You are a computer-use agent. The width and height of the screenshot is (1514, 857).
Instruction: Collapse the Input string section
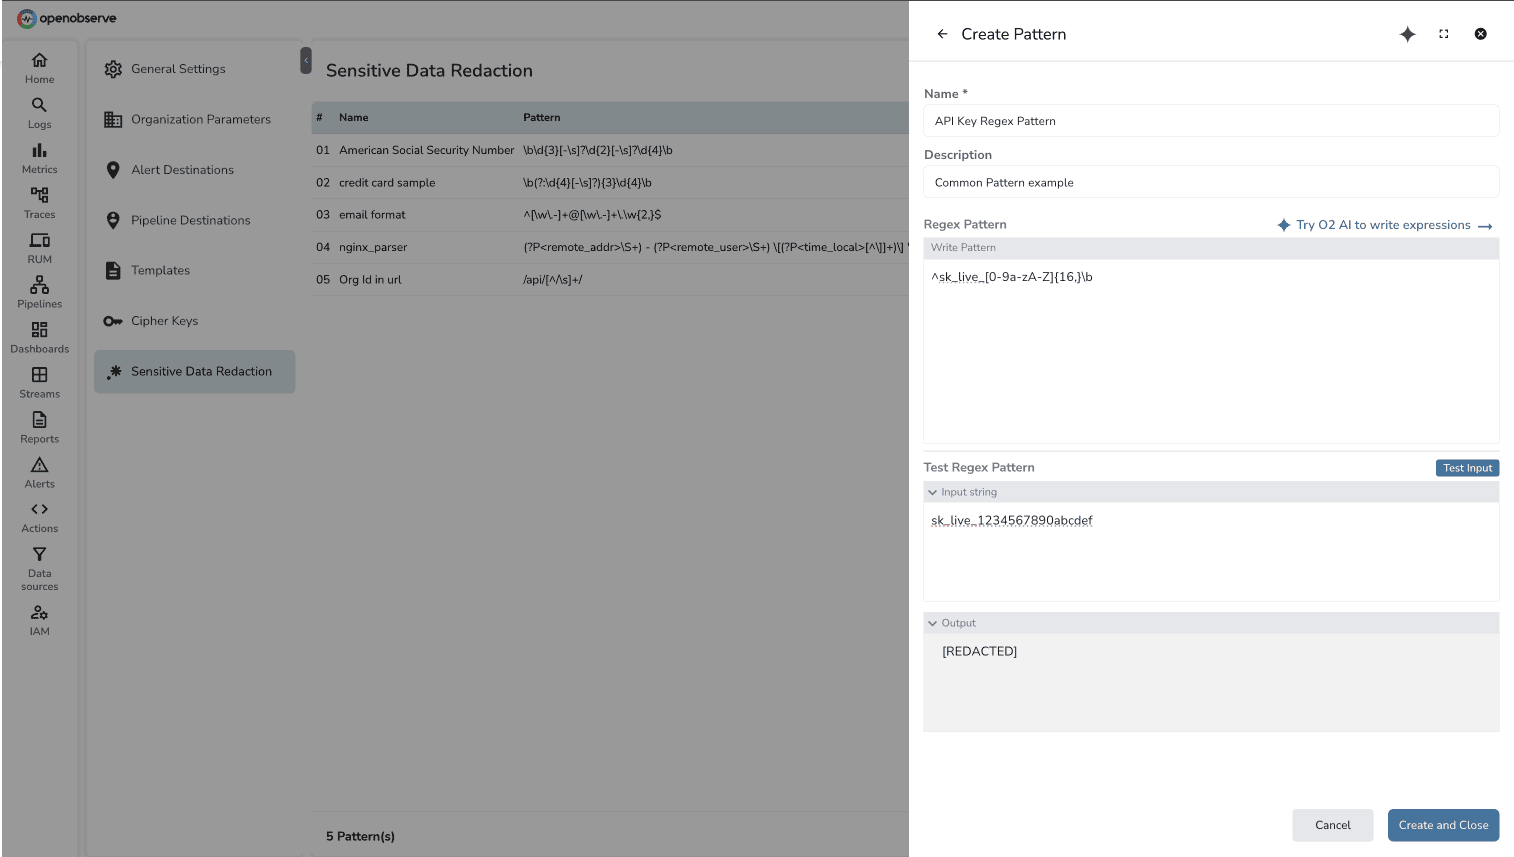(x=933, y=492)
